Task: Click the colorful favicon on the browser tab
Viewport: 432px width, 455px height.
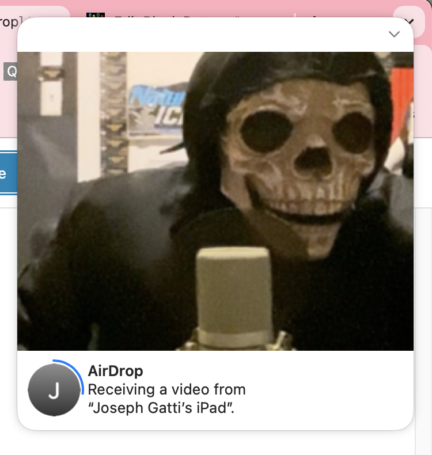Action: (x=95, y=15)
